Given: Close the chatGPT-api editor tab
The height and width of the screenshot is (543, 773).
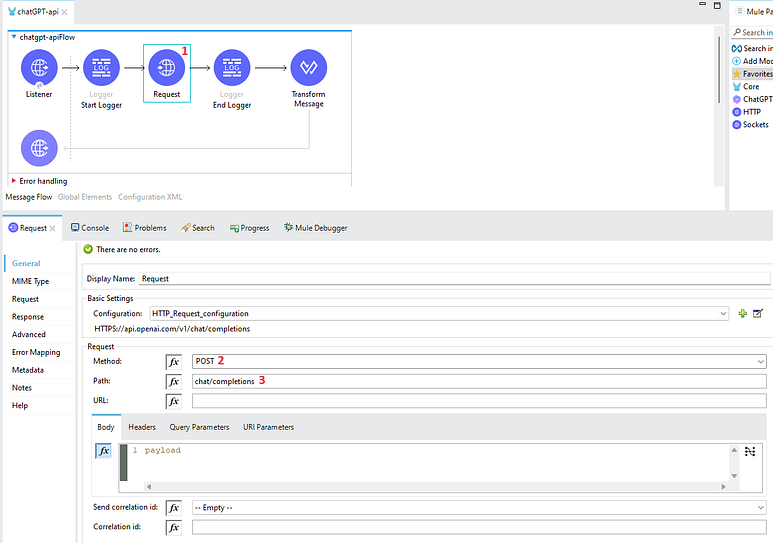Looking at the screenshot, I should 65,12.
